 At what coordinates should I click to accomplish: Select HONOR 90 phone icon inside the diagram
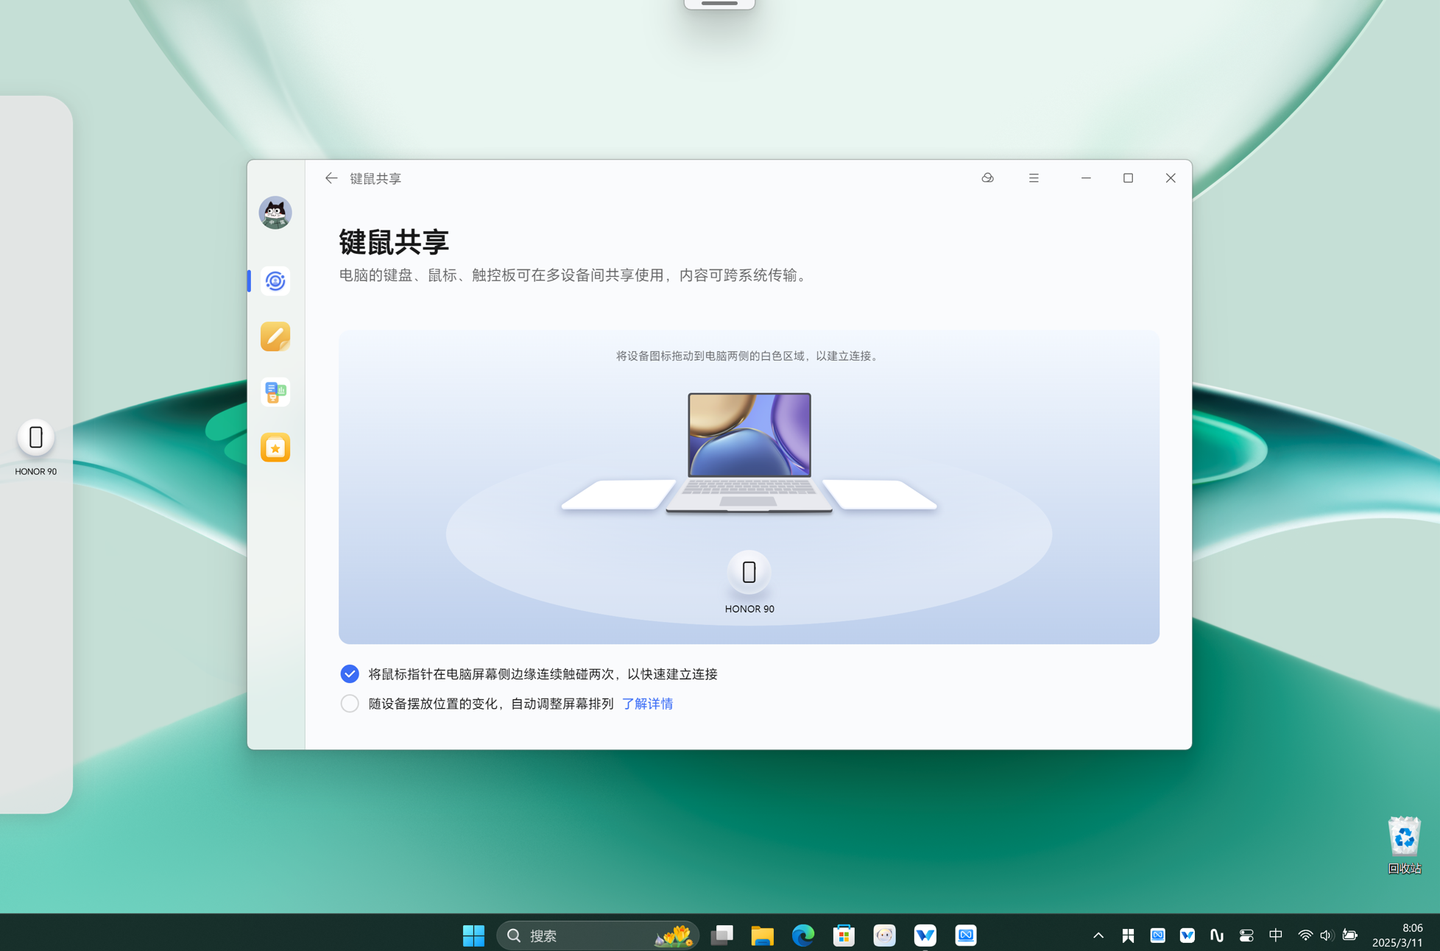coord(749,572)
